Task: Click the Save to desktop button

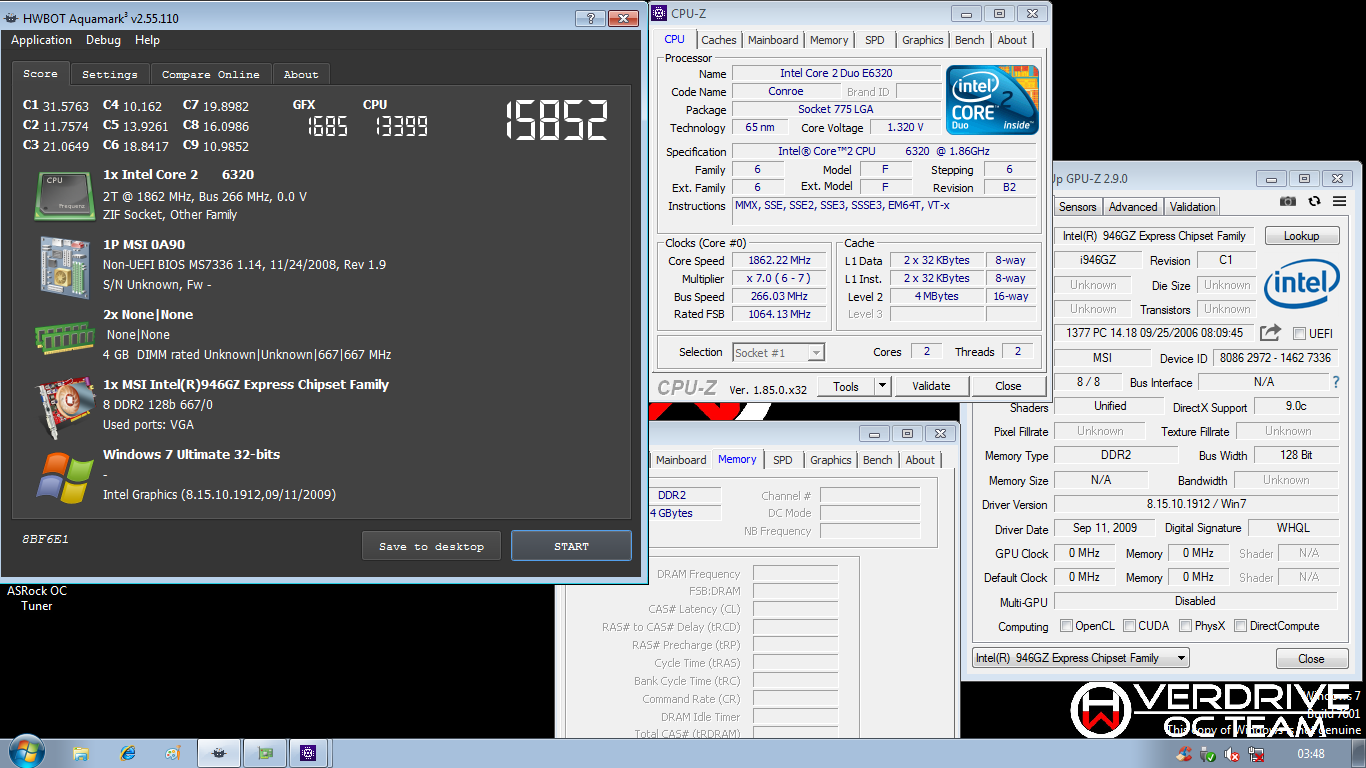Action: point(431,546)
